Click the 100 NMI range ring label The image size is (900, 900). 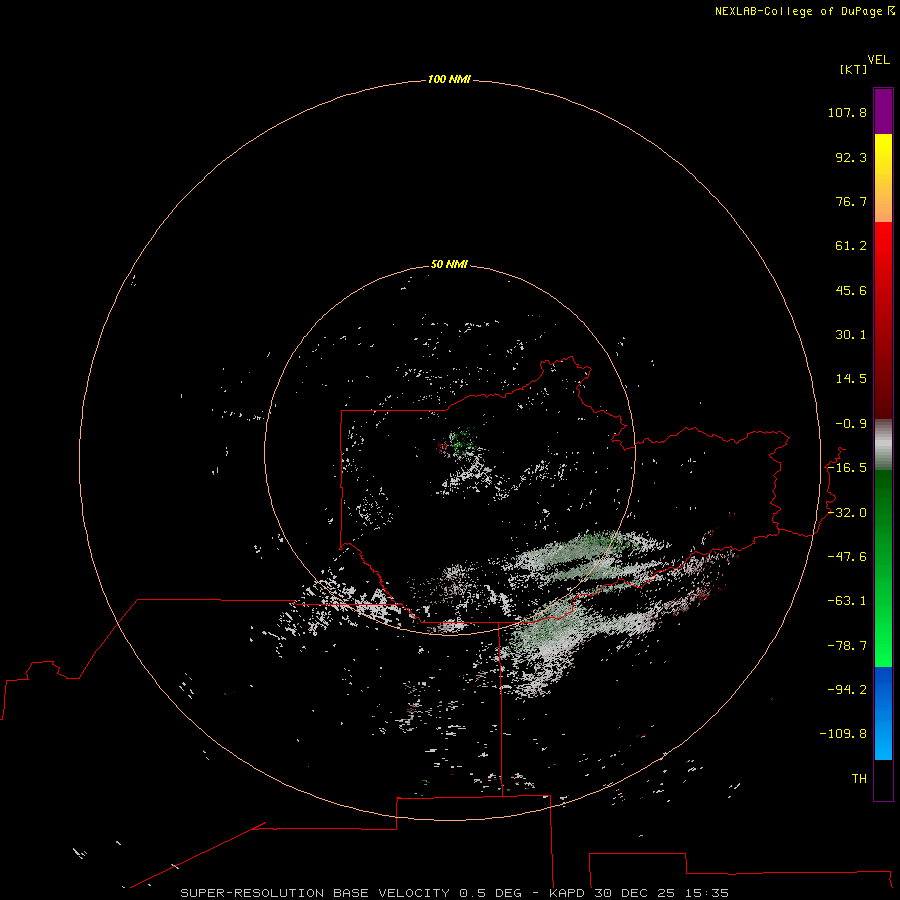449,79
